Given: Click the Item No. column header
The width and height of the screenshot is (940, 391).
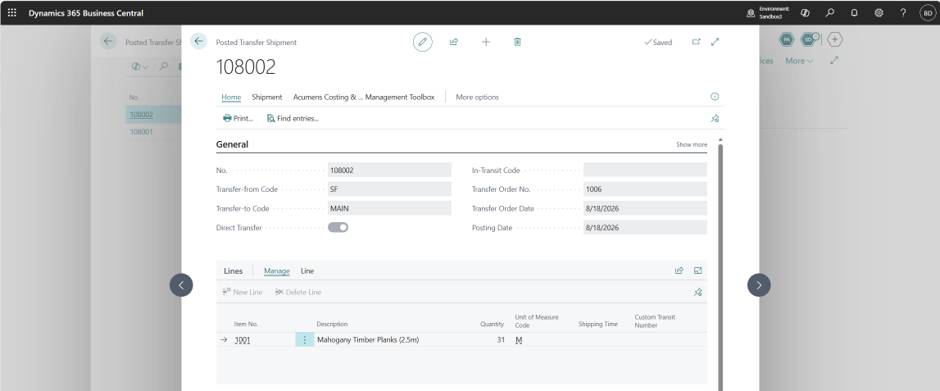Looking at the screenshot, I should [246, 324].
